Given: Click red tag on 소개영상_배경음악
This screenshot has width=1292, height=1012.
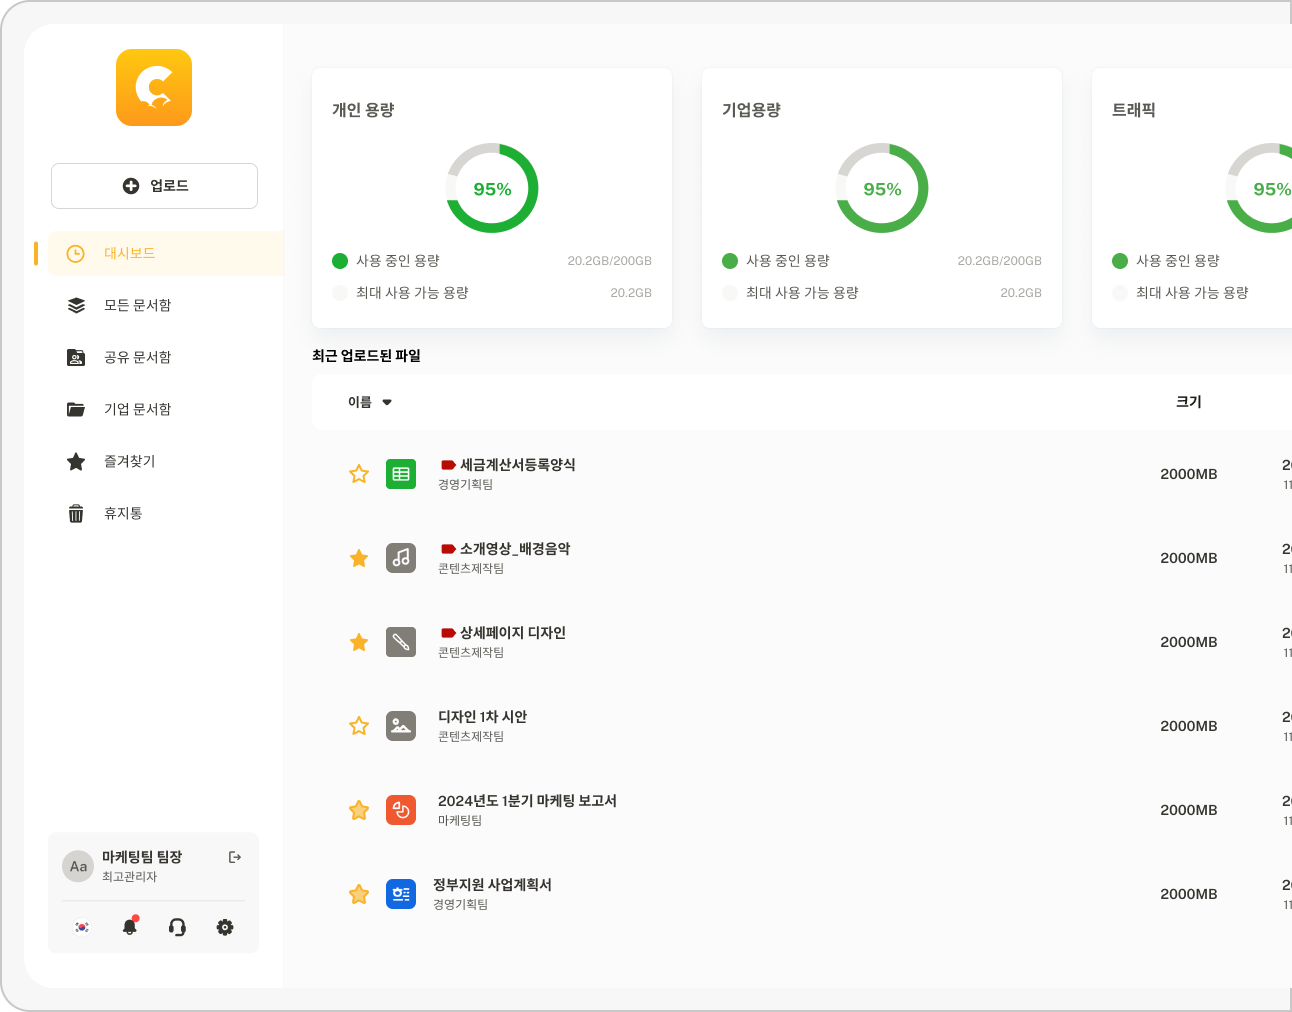Looking at the screenshot, I should click(x=448, y=549).
